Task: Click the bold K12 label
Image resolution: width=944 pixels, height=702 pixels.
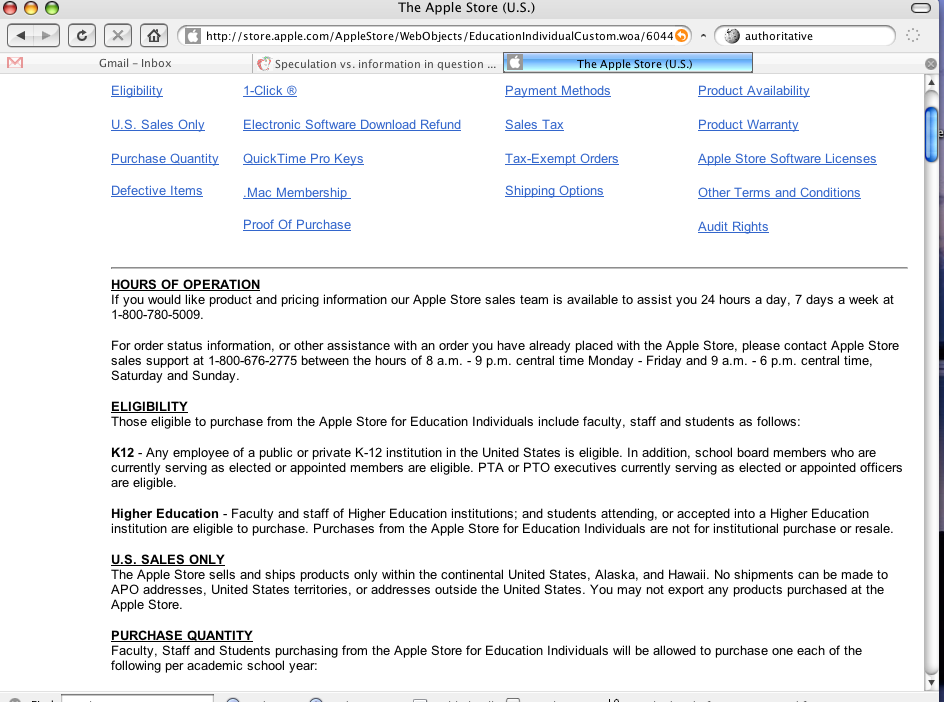Action: click(x=122, y=453)
